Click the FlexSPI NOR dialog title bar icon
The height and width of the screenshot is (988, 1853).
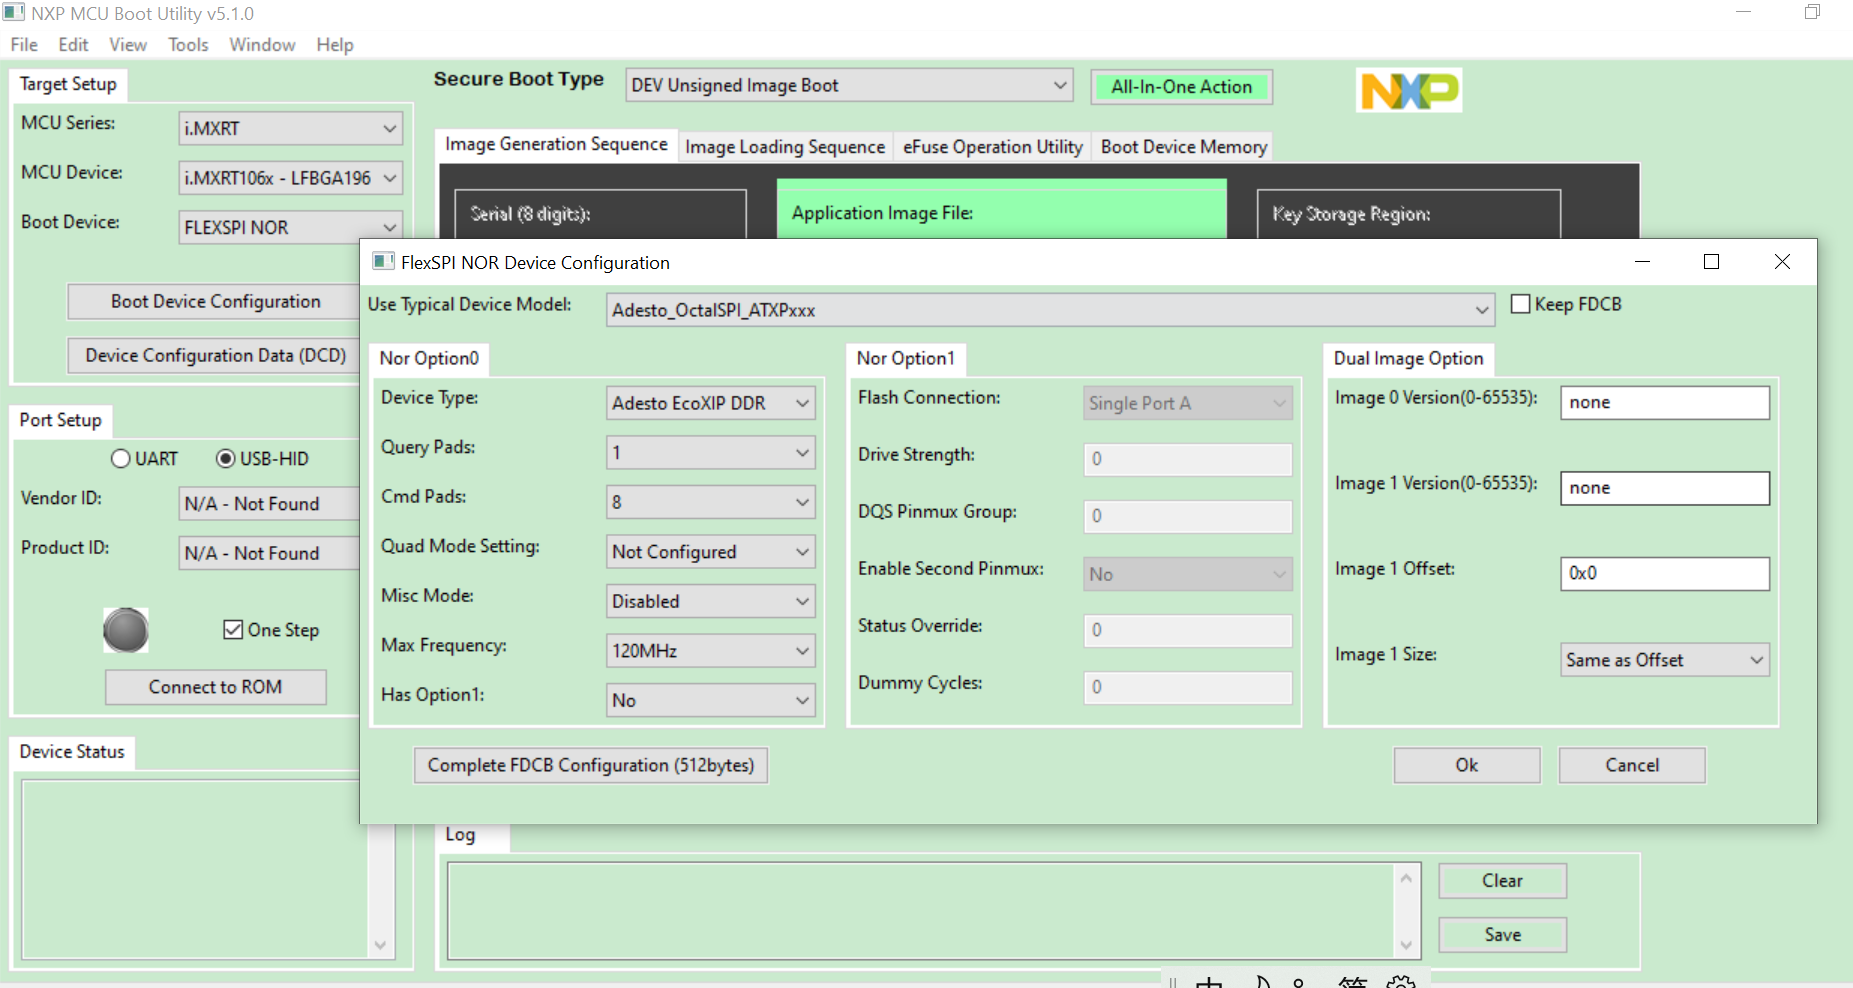(382, 261)
